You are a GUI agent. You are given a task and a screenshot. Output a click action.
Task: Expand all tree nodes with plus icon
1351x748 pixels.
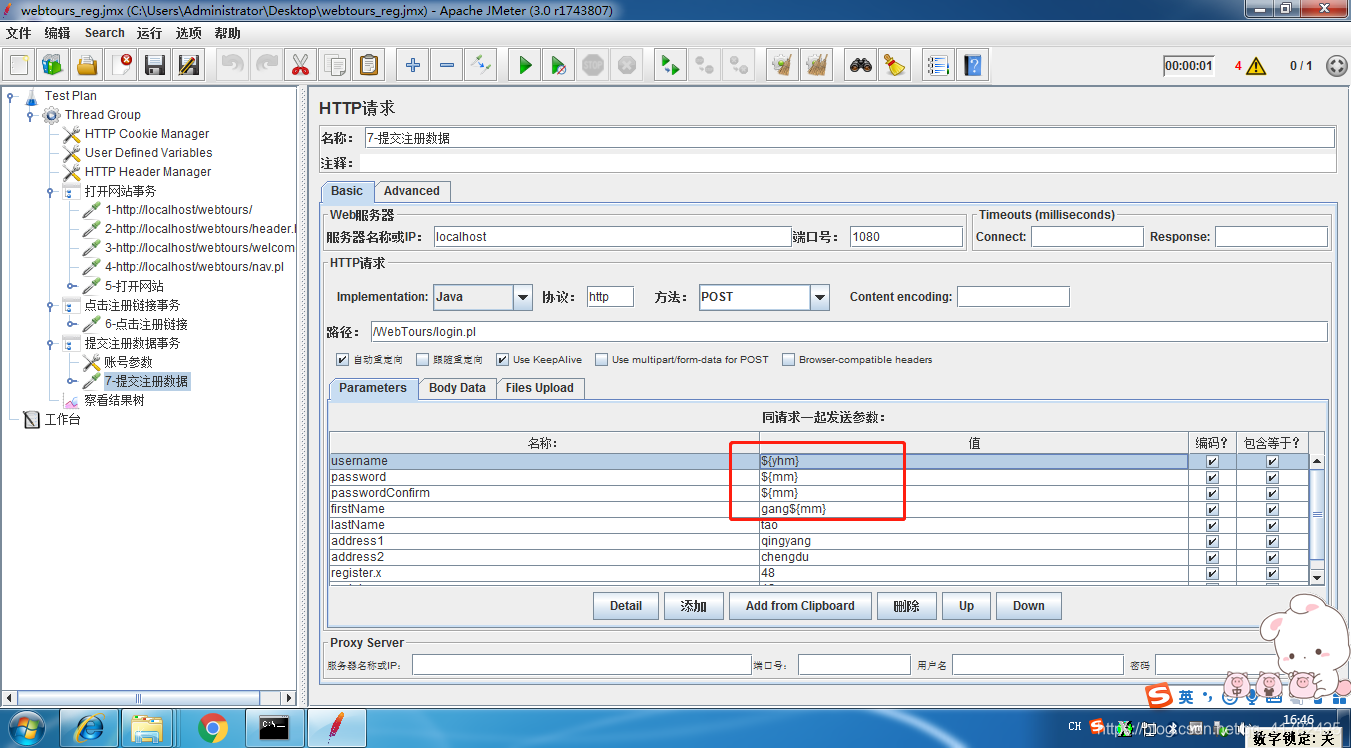(x=412, y=66)
